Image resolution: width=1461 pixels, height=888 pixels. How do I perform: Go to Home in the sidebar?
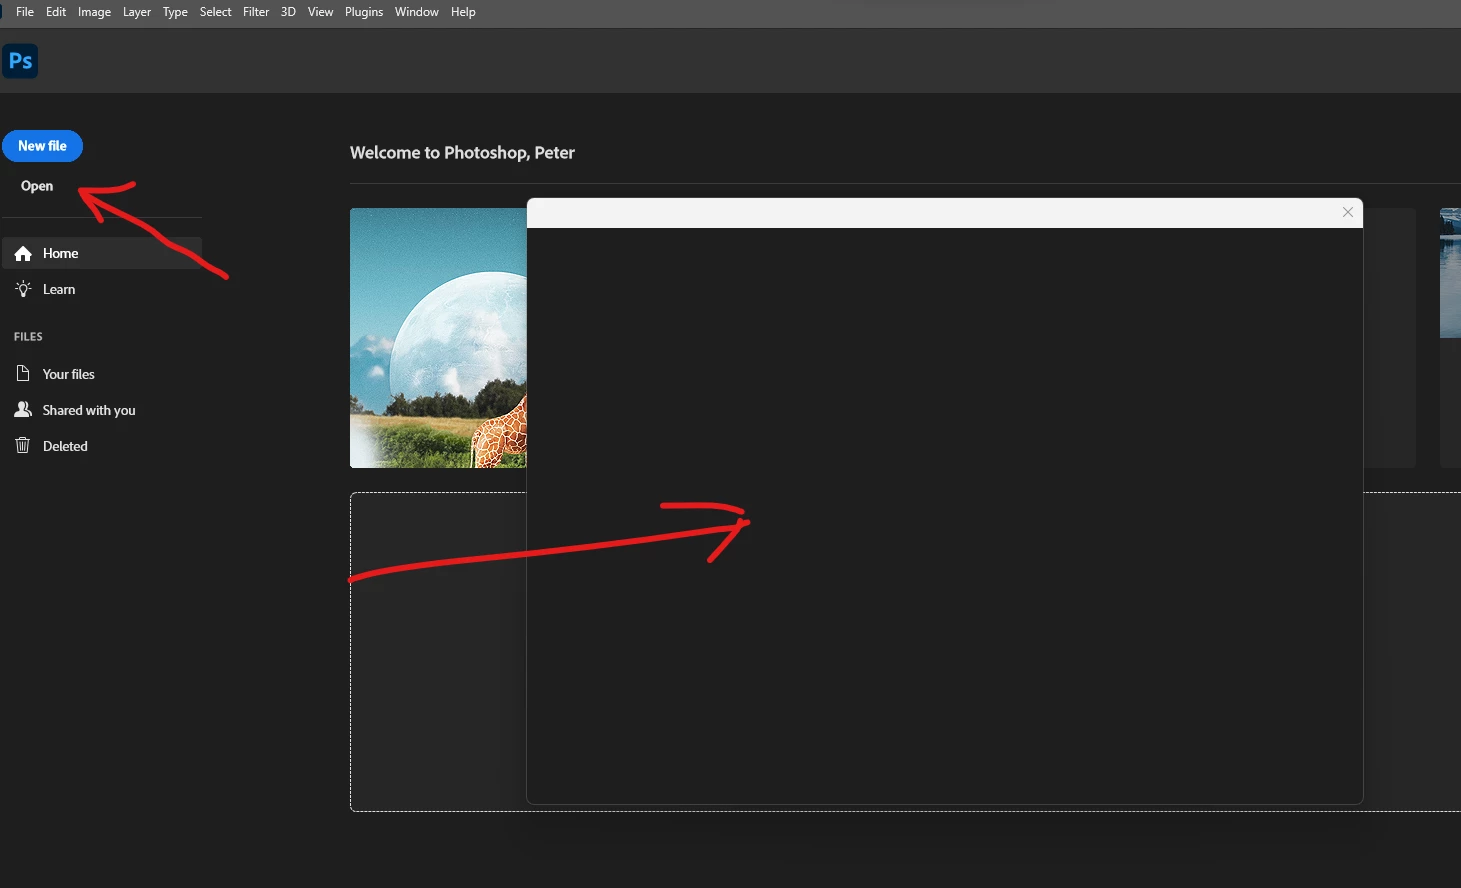coord(102,253)
